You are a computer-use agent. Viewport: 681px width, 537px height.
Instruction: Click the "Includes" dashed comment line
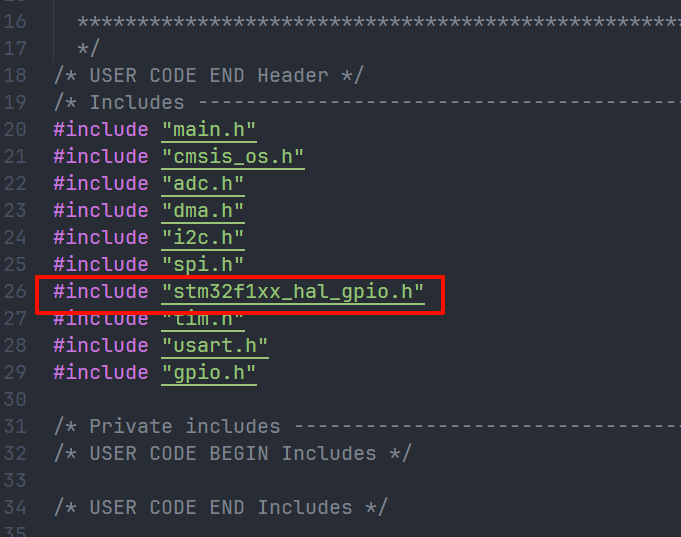coord(137,102)
